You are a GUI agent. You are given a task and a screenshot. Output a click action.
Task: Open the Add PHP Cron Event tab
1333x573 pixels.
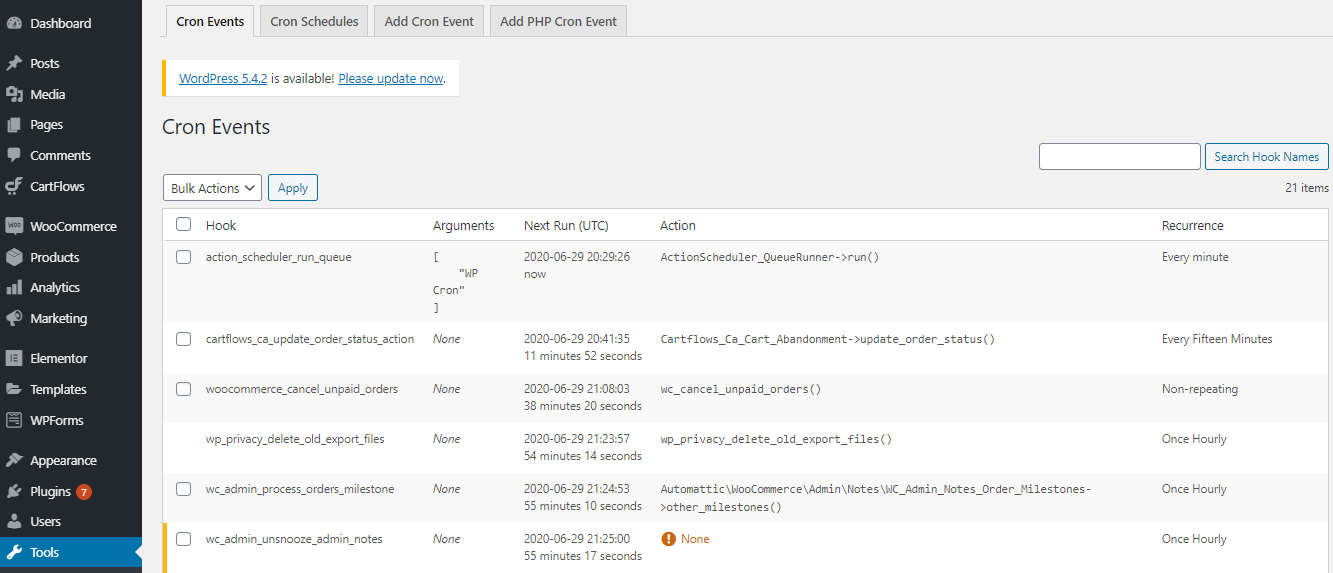[x=558, y=21]
